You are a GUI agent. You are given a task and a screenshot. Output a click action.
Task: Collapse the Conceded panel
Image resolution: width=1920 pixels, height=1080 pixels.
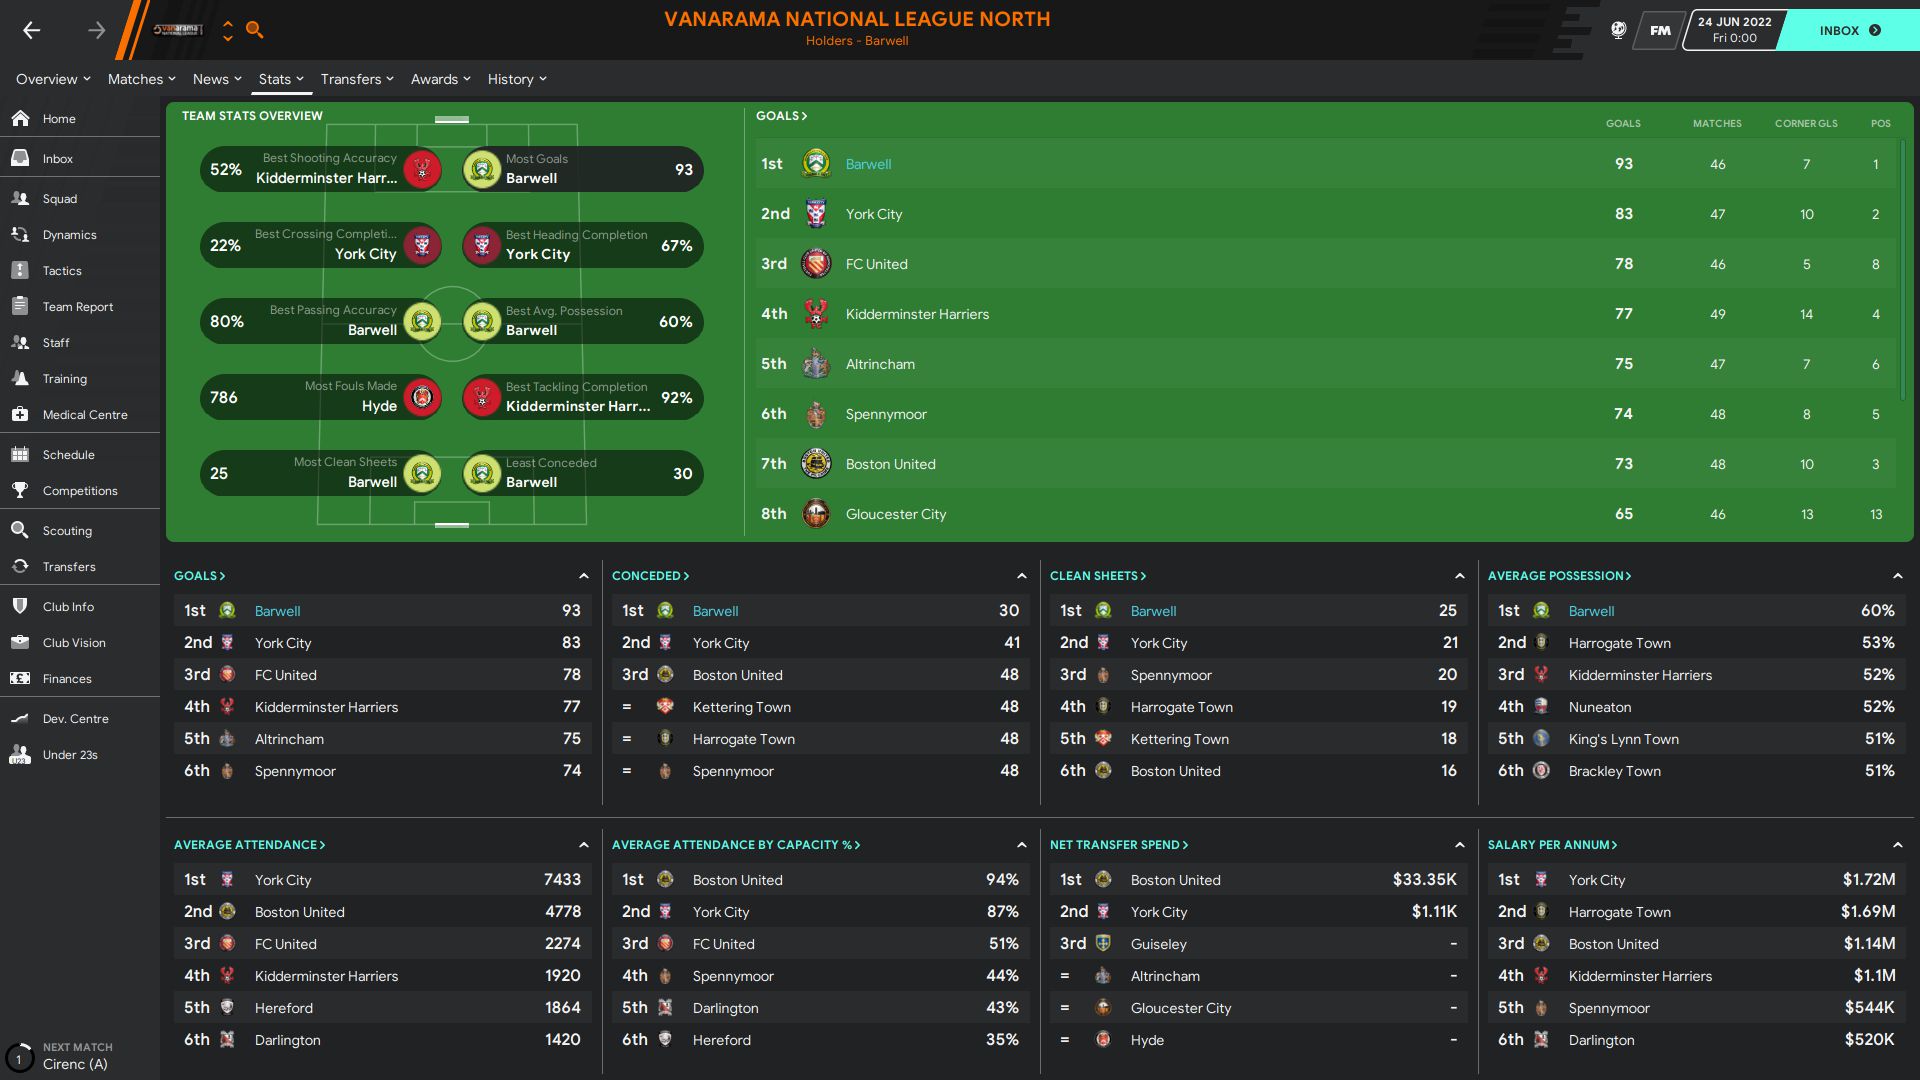[x=1021, y=576]
